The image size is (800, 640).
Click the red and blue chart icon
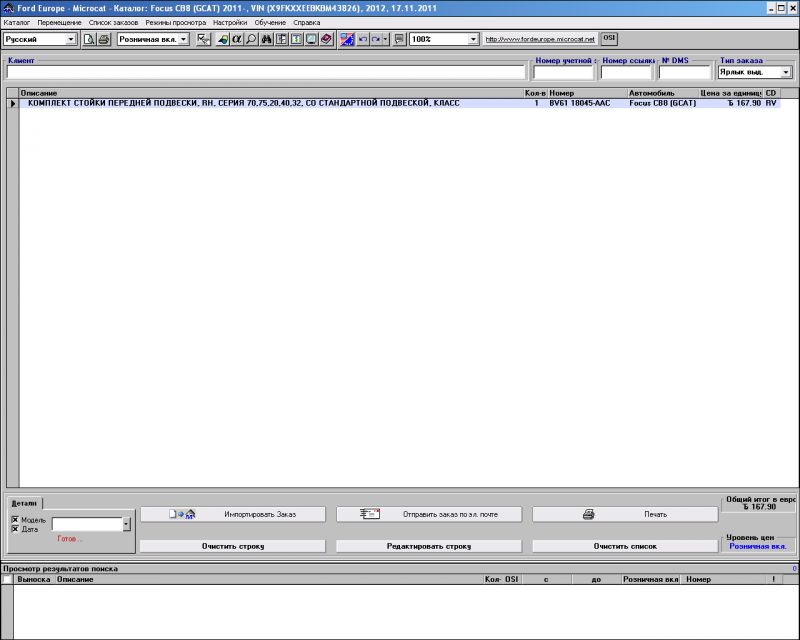(x=347, y=39)
